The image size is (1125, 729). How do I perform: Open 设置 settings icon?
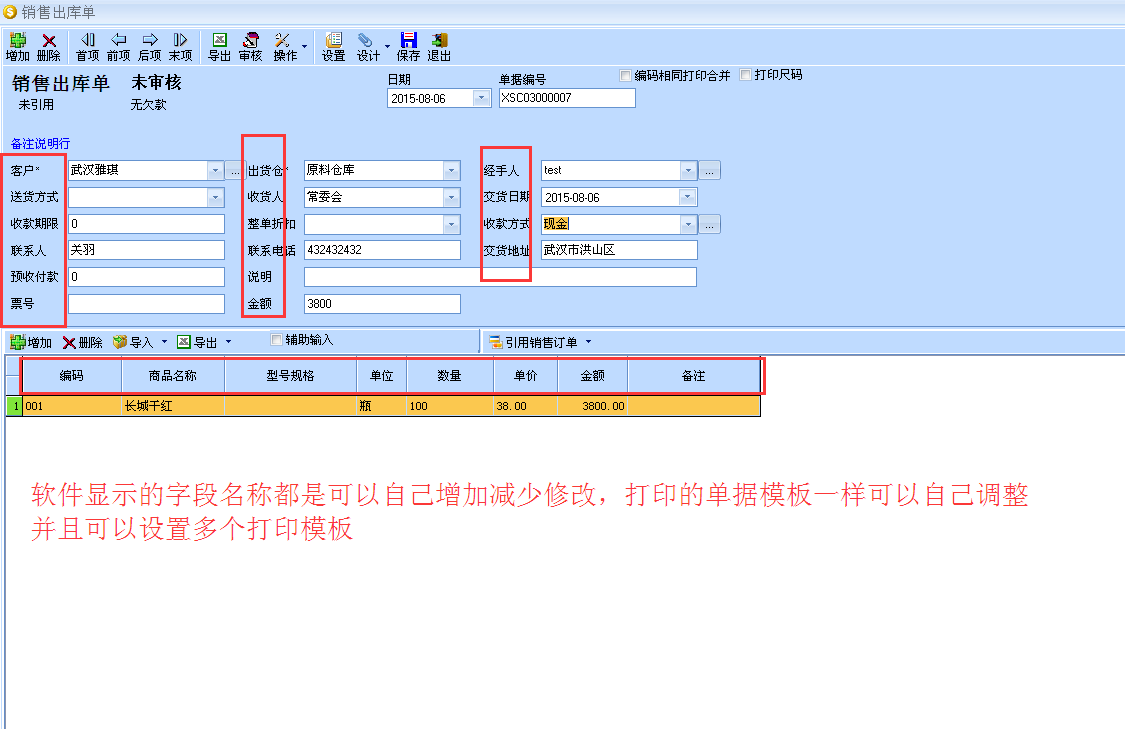pyautogui.click(x=333, y=47)
